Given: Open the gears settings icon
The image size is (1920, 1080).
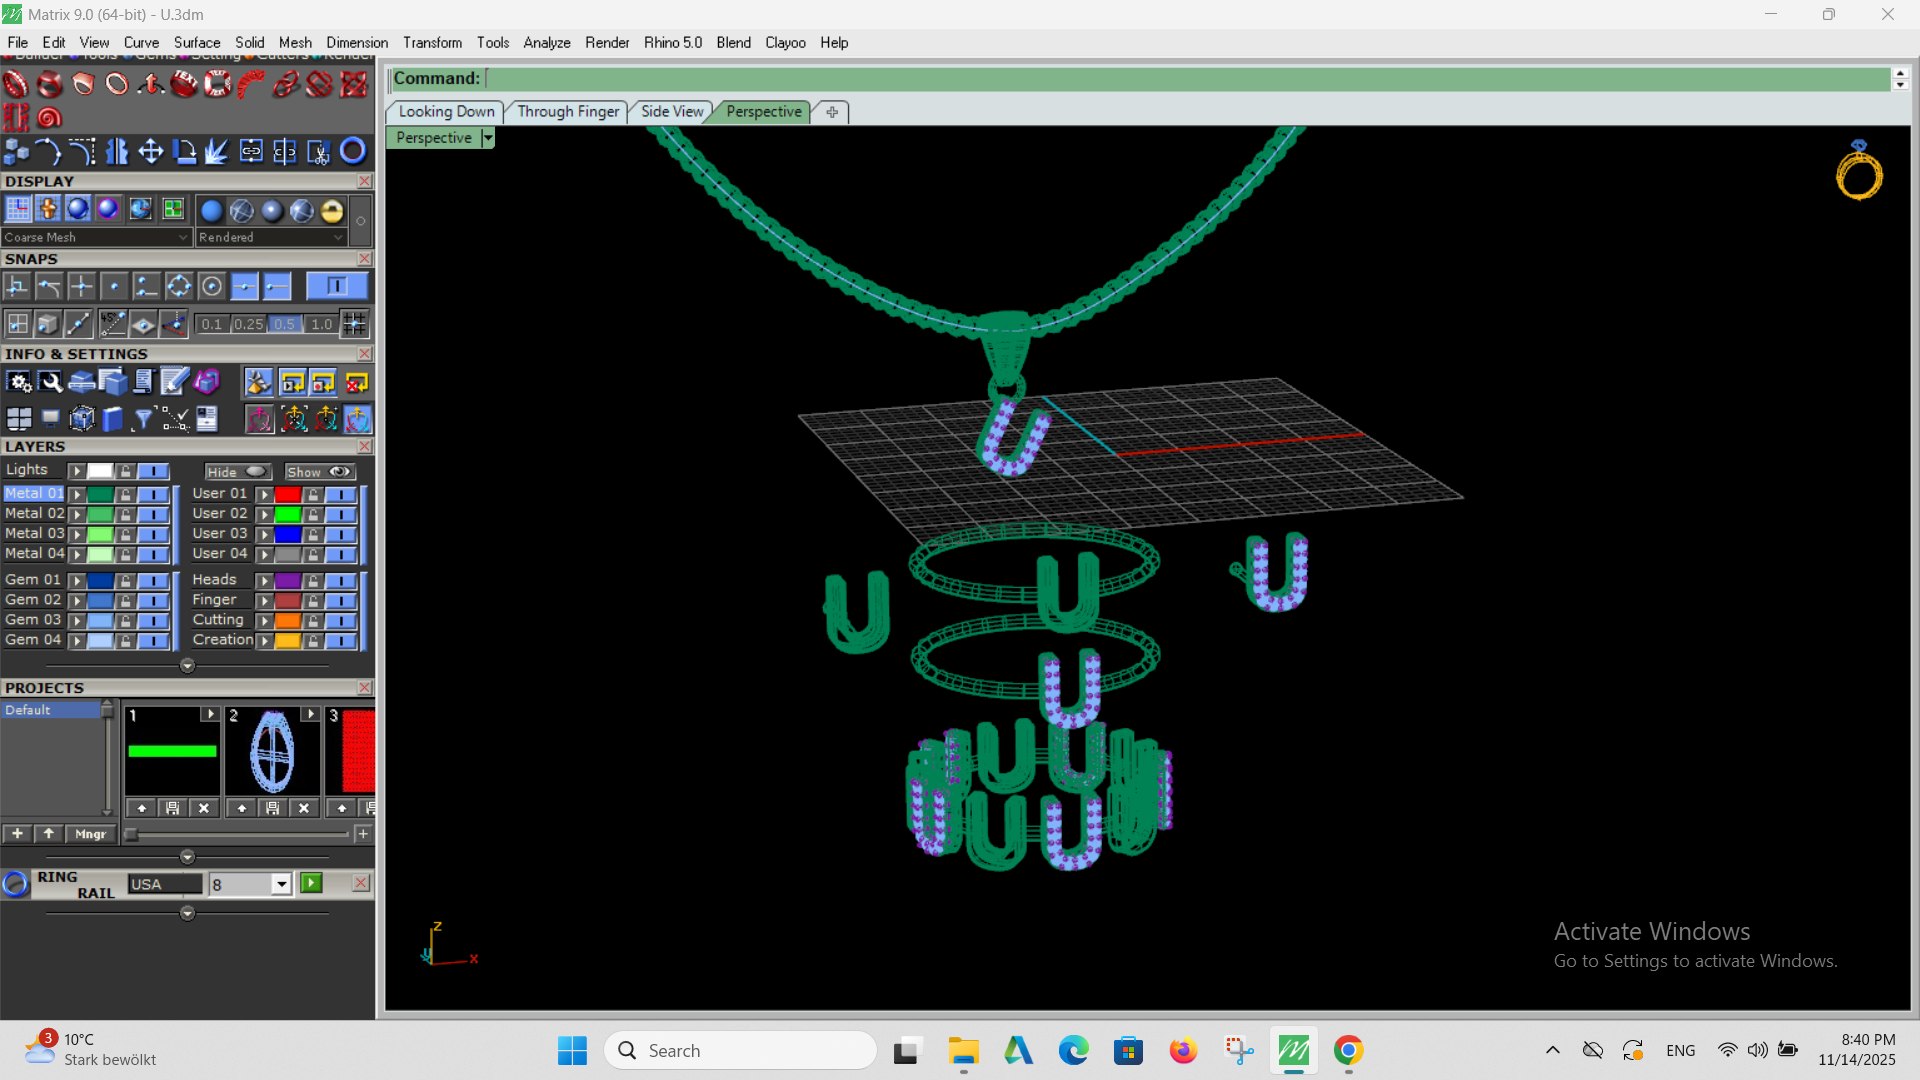Looking at the screenshot, I should point(19,382).
